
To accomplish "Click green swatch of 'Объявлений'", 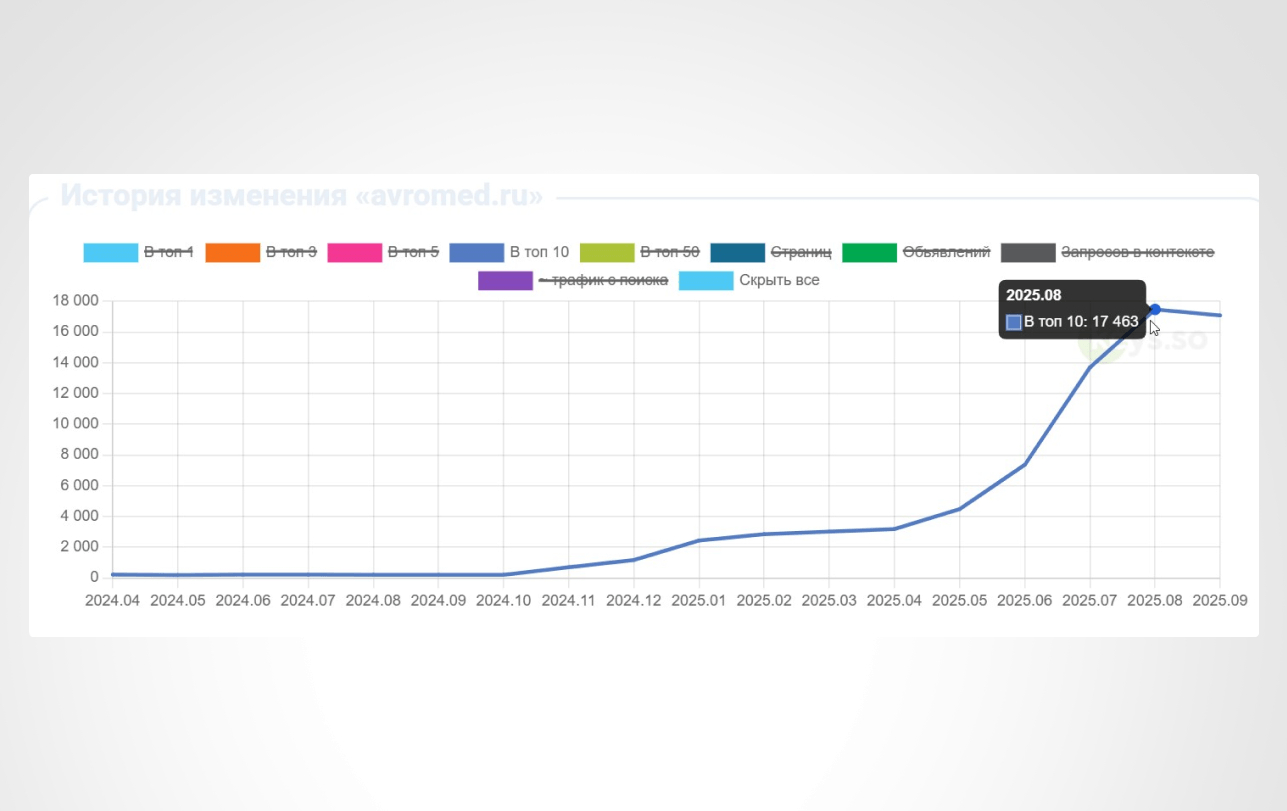I will tap(870, 253).
